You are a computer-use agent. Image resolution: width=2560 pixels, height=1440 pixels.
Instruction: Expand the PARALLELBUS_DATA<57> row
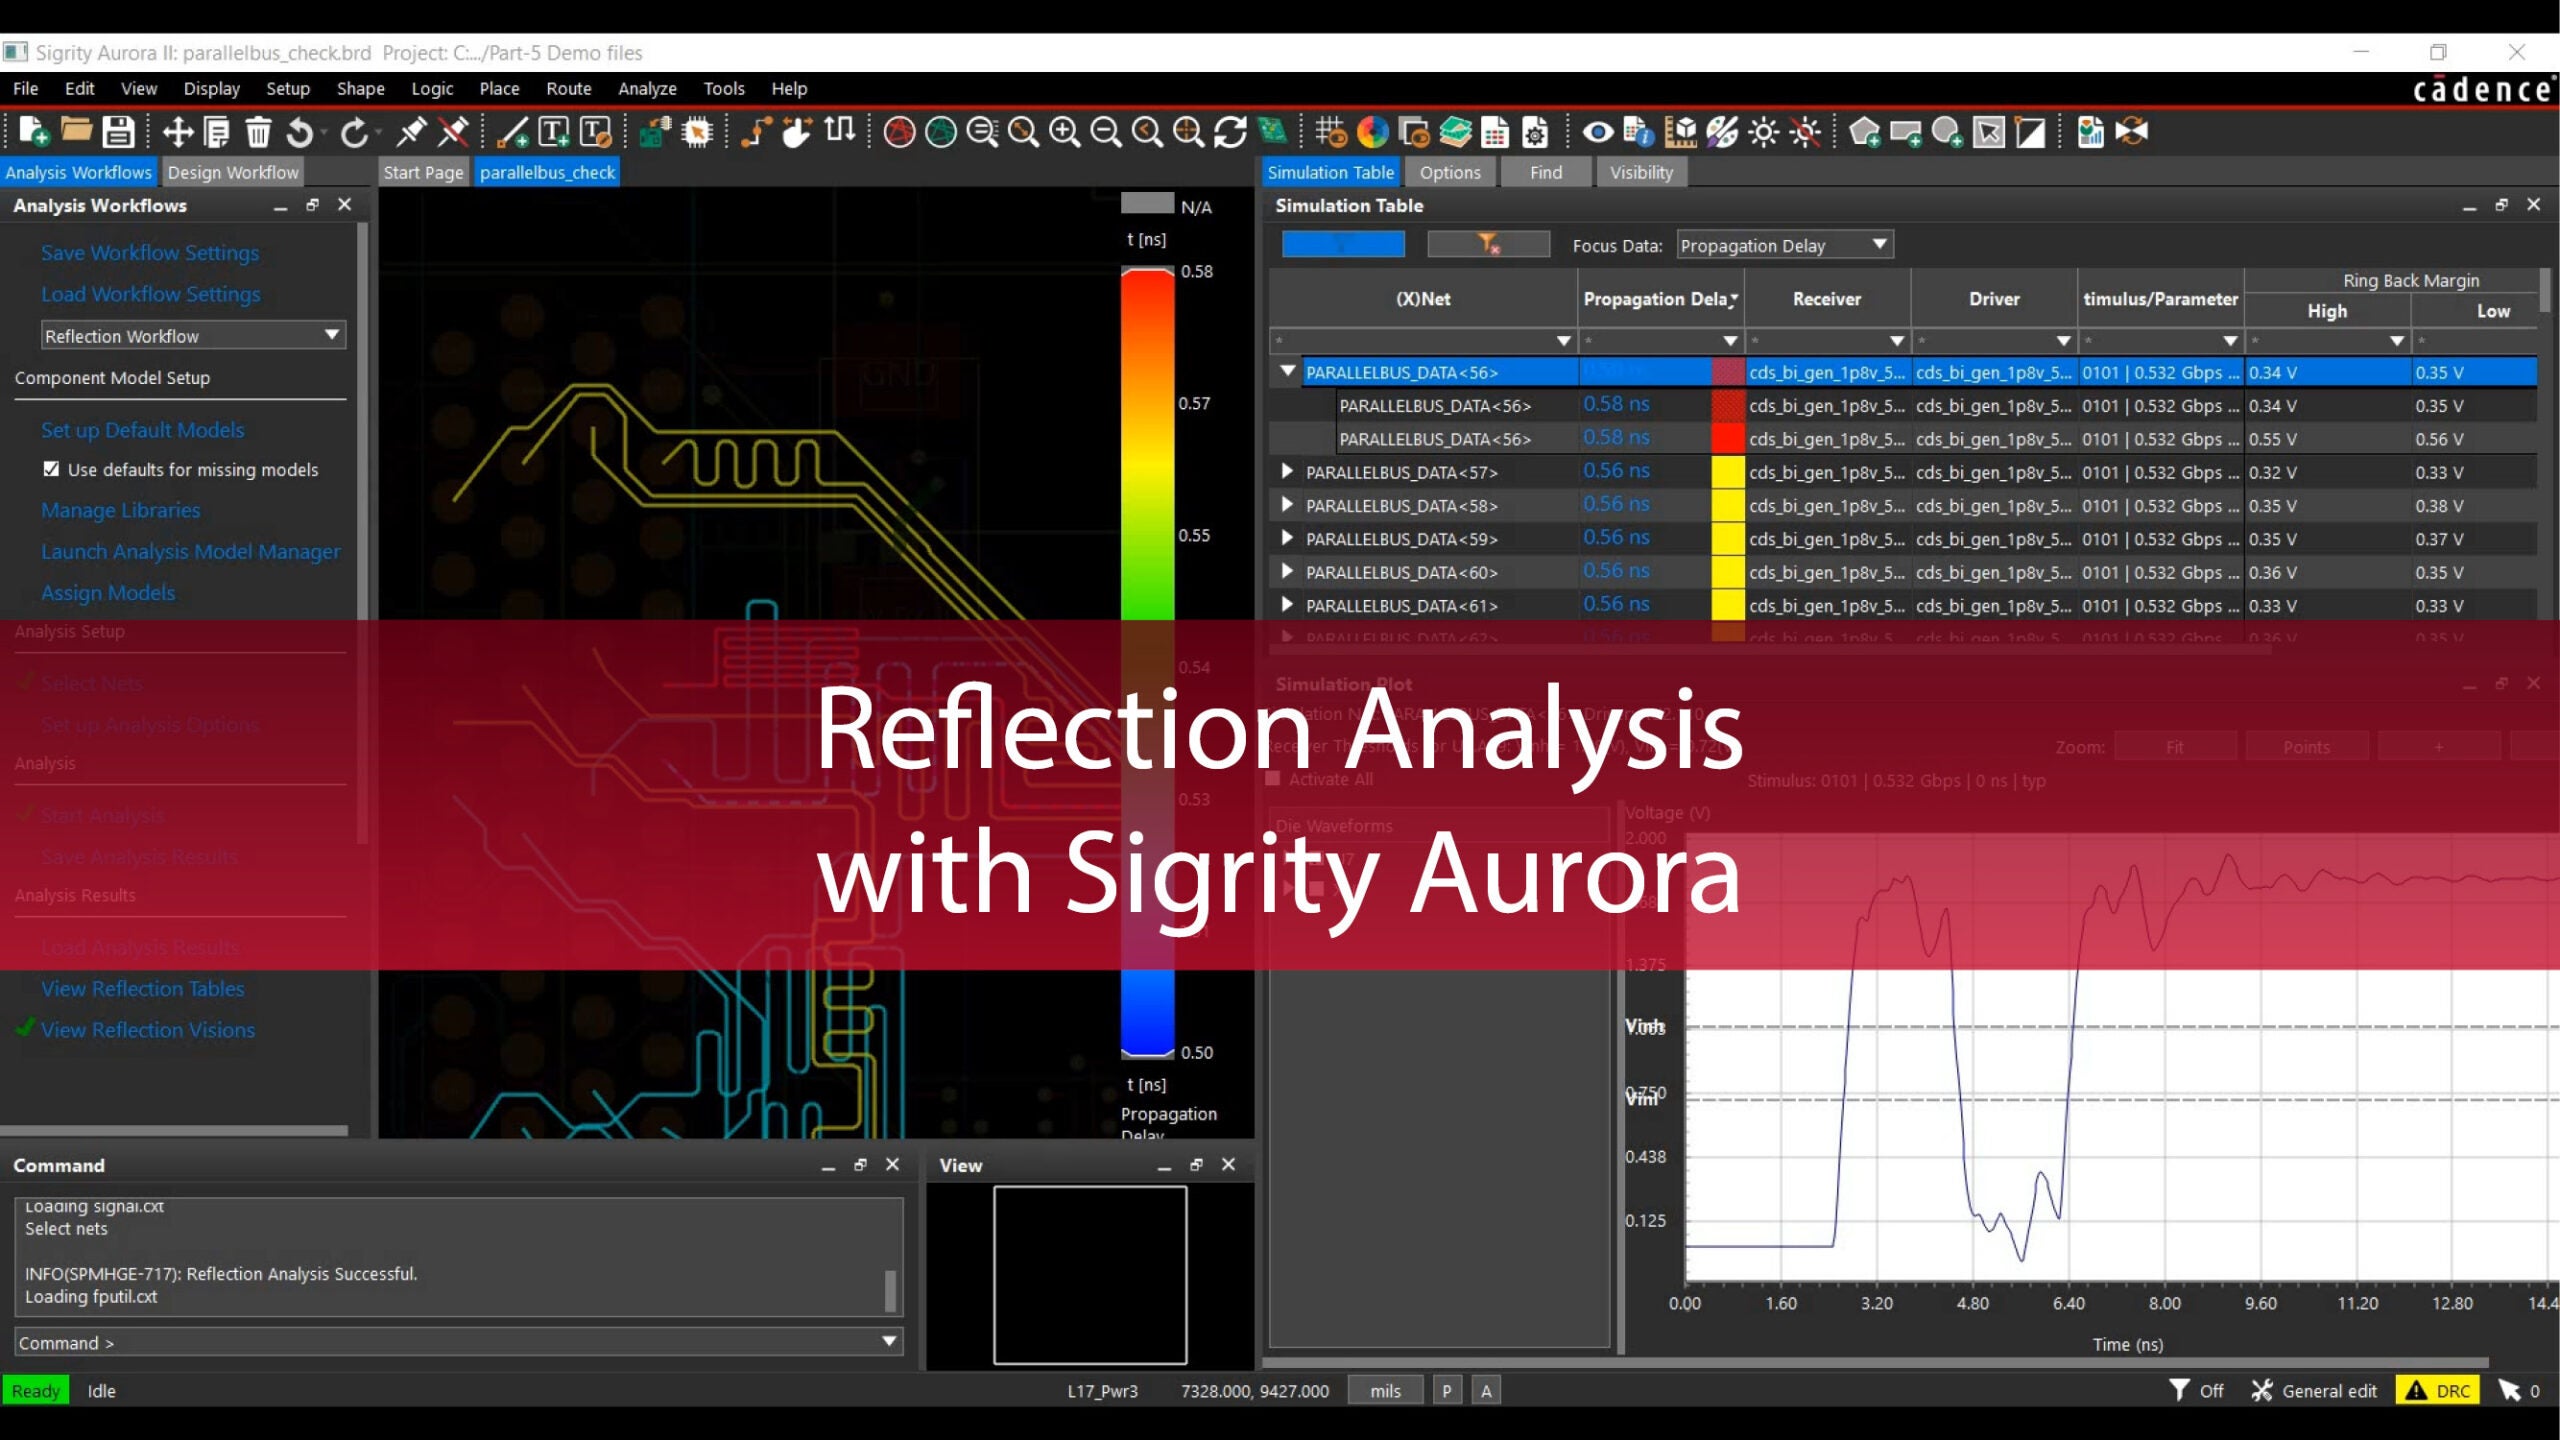click(x=1287, y=471)
